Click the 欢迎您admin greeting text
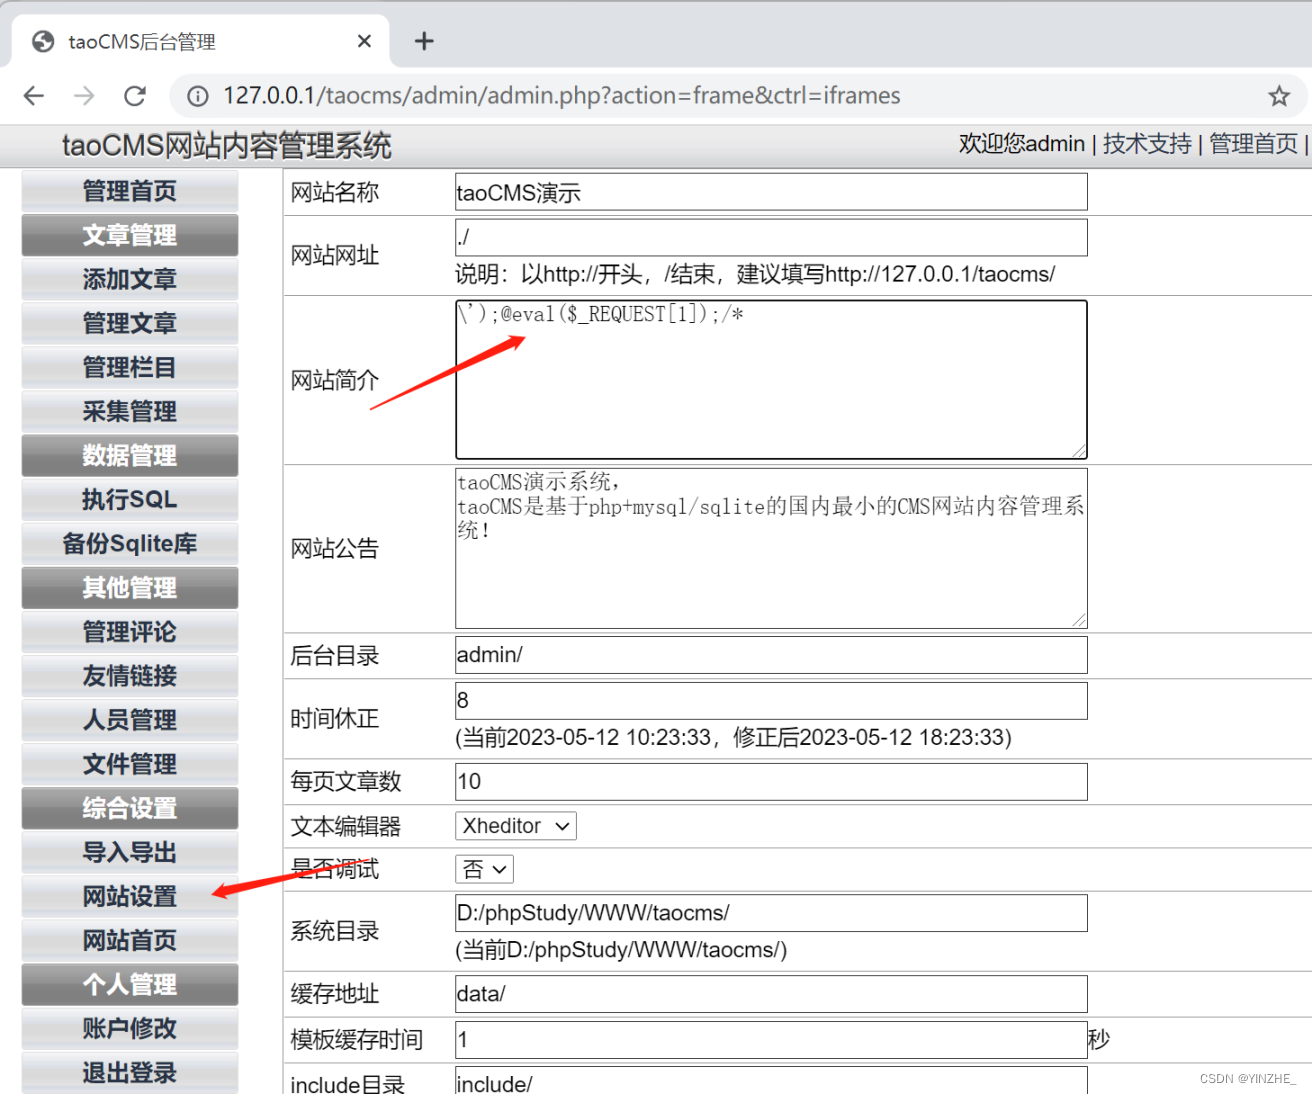Viewport: 1312px width, 1094px height. point(1022,144)
